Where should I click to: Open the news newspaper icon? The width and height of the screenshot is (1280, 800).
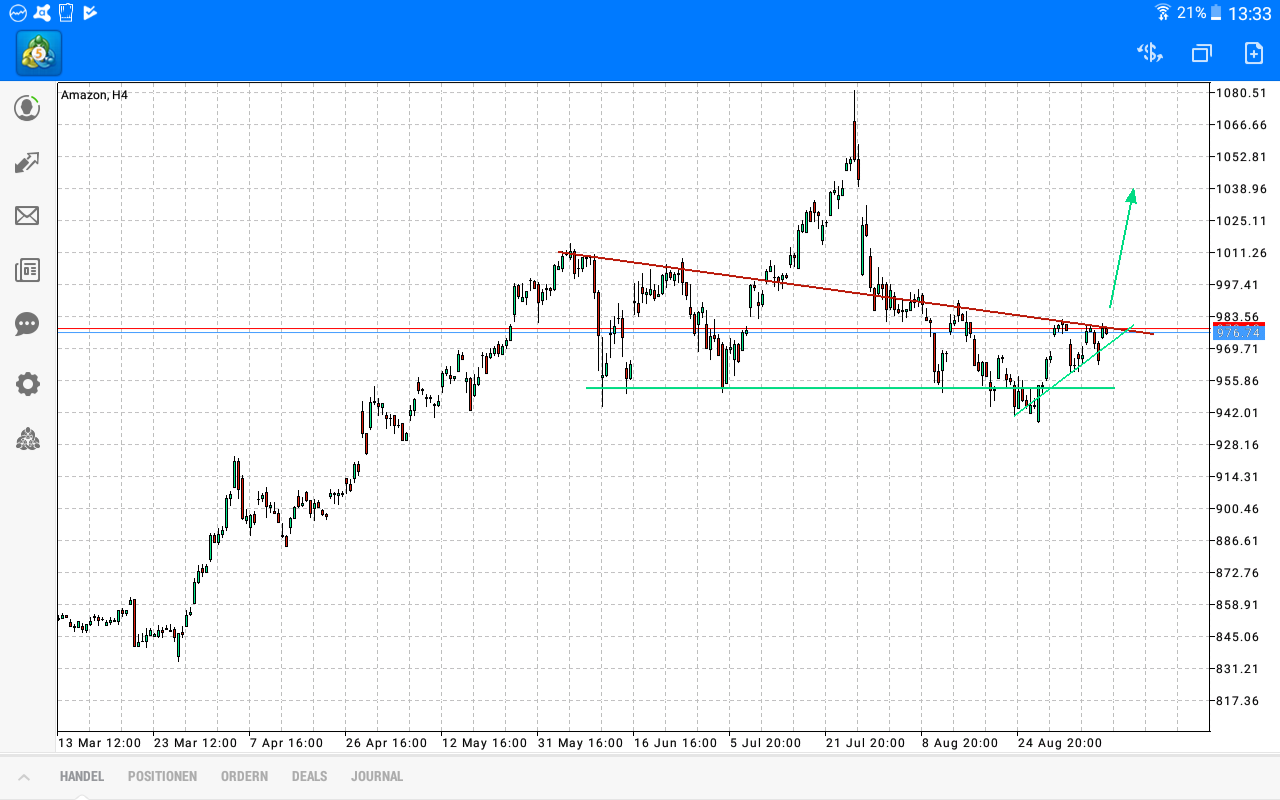27,270
